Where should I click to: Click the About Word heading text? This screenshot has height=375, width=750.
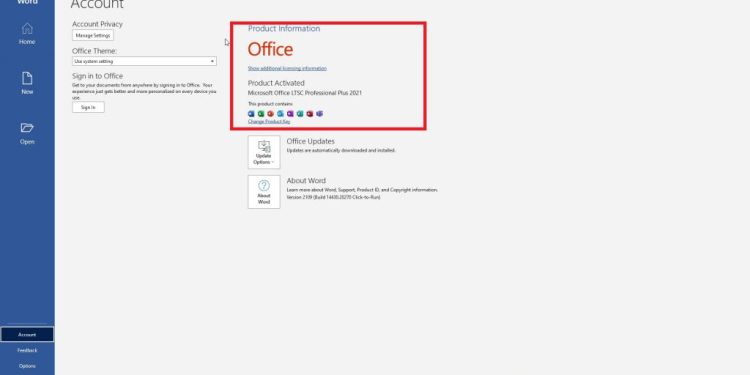coord(306,180)
